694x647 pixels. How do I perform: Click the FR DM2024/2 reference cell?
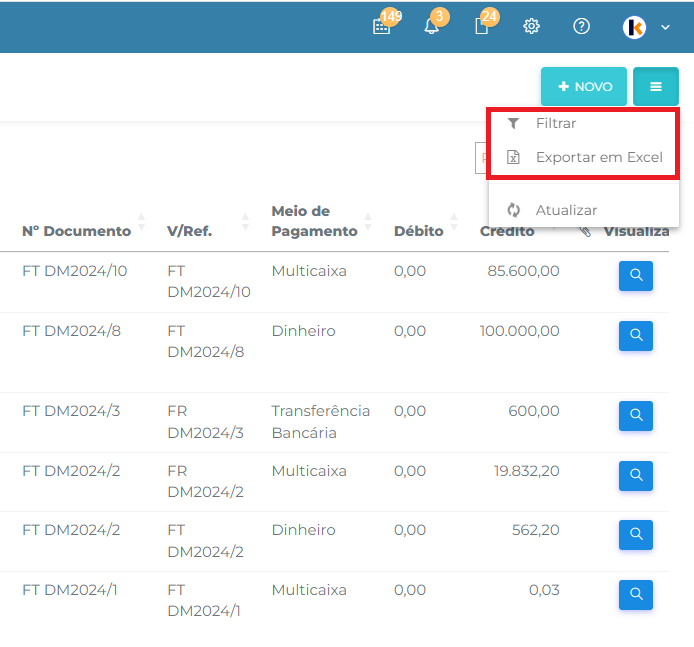pyautogui.click(x=205, y=481)
